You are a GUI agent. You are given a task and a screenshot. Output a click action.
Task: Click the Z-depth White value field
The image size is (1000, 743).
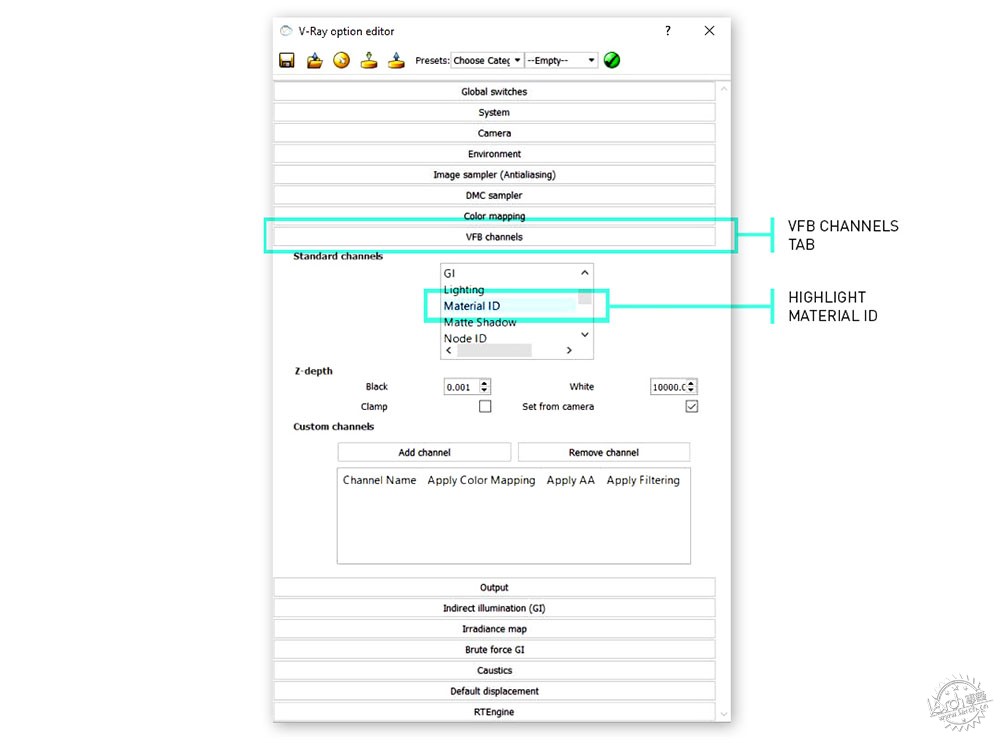click(668, 387)
